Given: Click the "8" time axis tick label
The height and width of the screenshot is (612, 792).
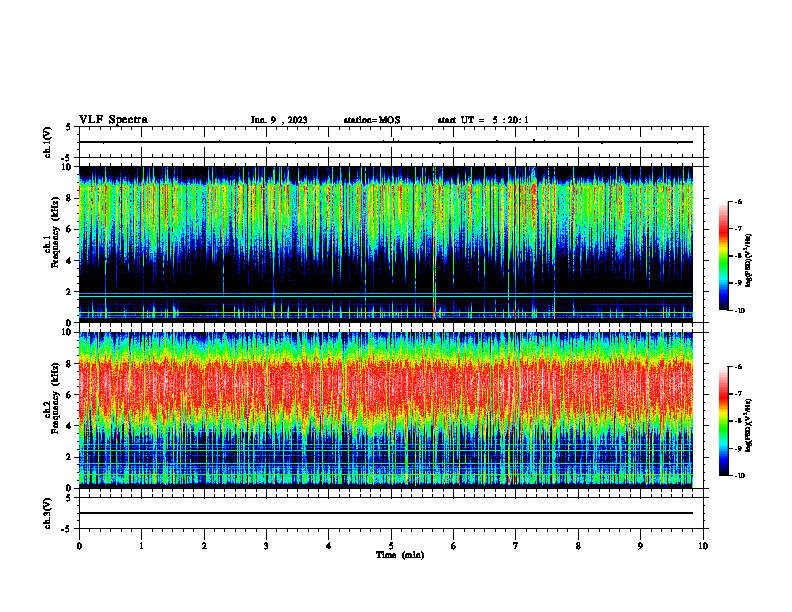Looking at the screenshot, I should 578,546.
